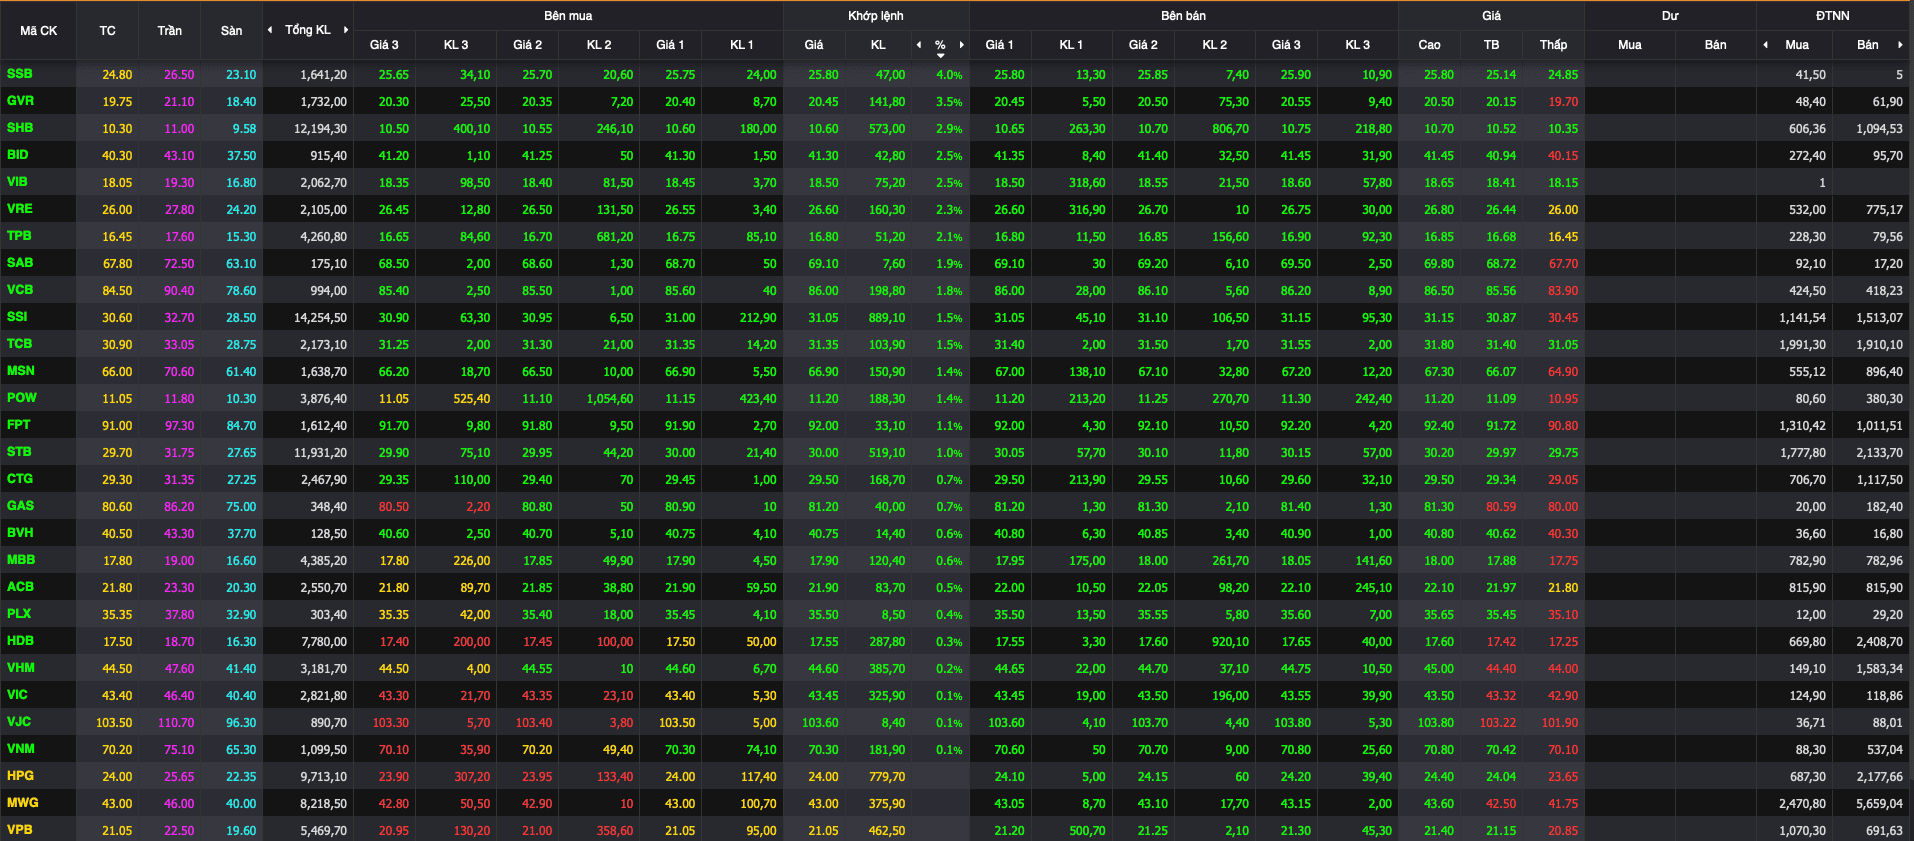Viewport: 1914px width, 841px height.
Task: Open stock symbol MSN
Action: [x=20, y=371]
